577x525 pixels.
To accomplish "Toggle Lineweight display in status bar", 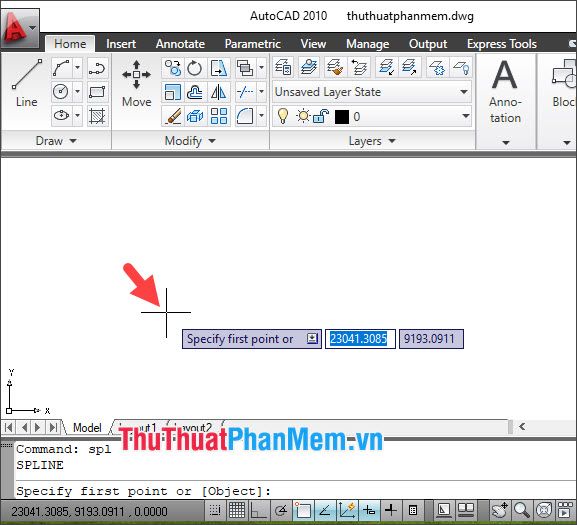I will [x=391, y=510].
